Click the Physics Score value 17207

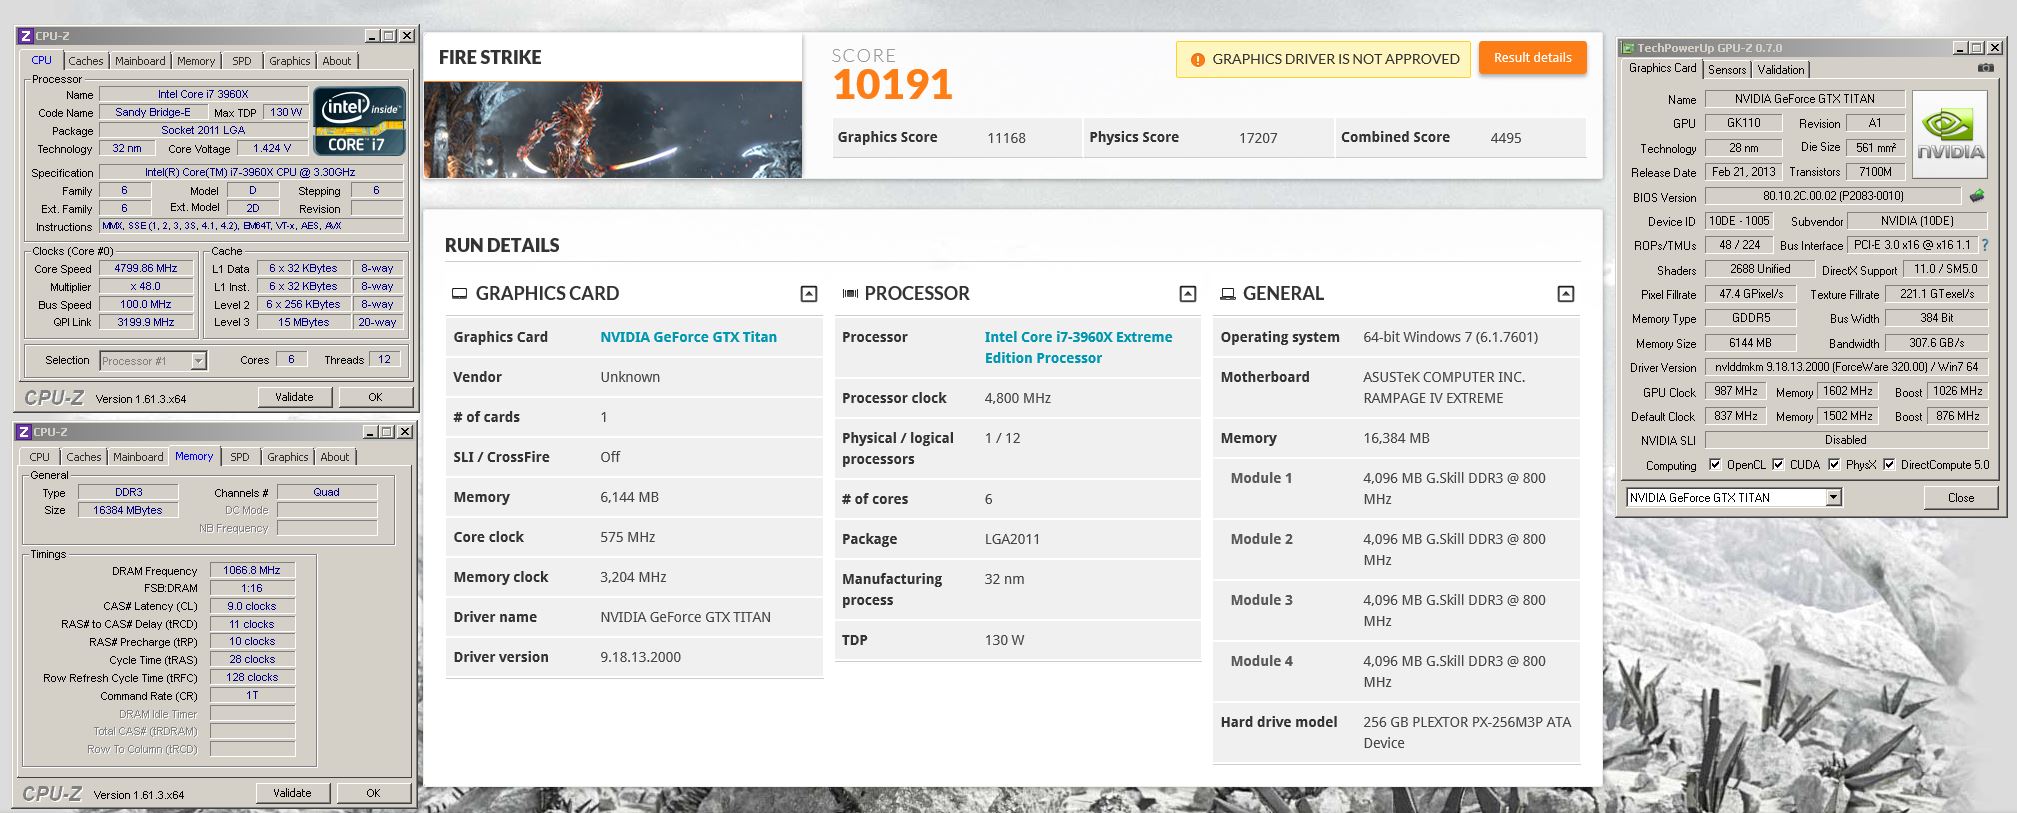[1258, 138]
